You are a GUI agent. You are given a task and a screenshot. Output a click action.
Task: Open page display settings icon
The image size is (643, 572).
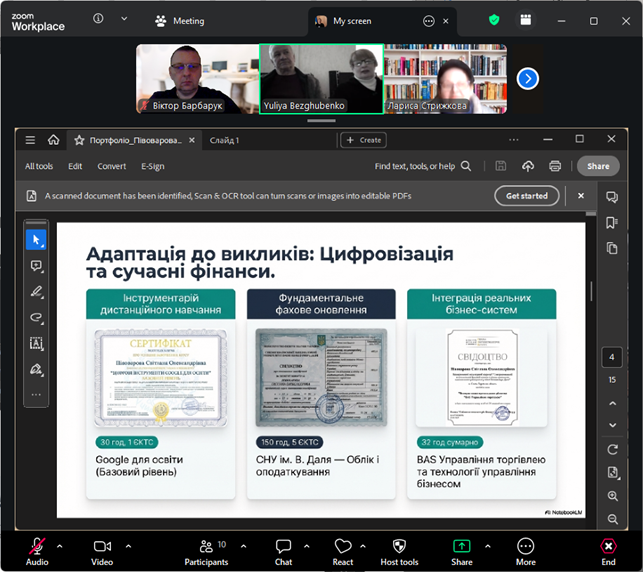[612, 472]
